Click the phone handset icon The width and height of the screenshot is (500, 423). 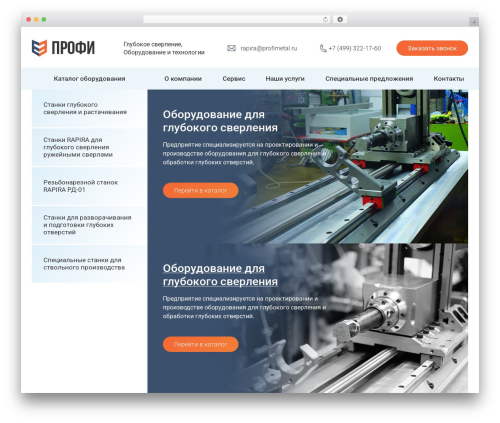[x=323, y=48]
